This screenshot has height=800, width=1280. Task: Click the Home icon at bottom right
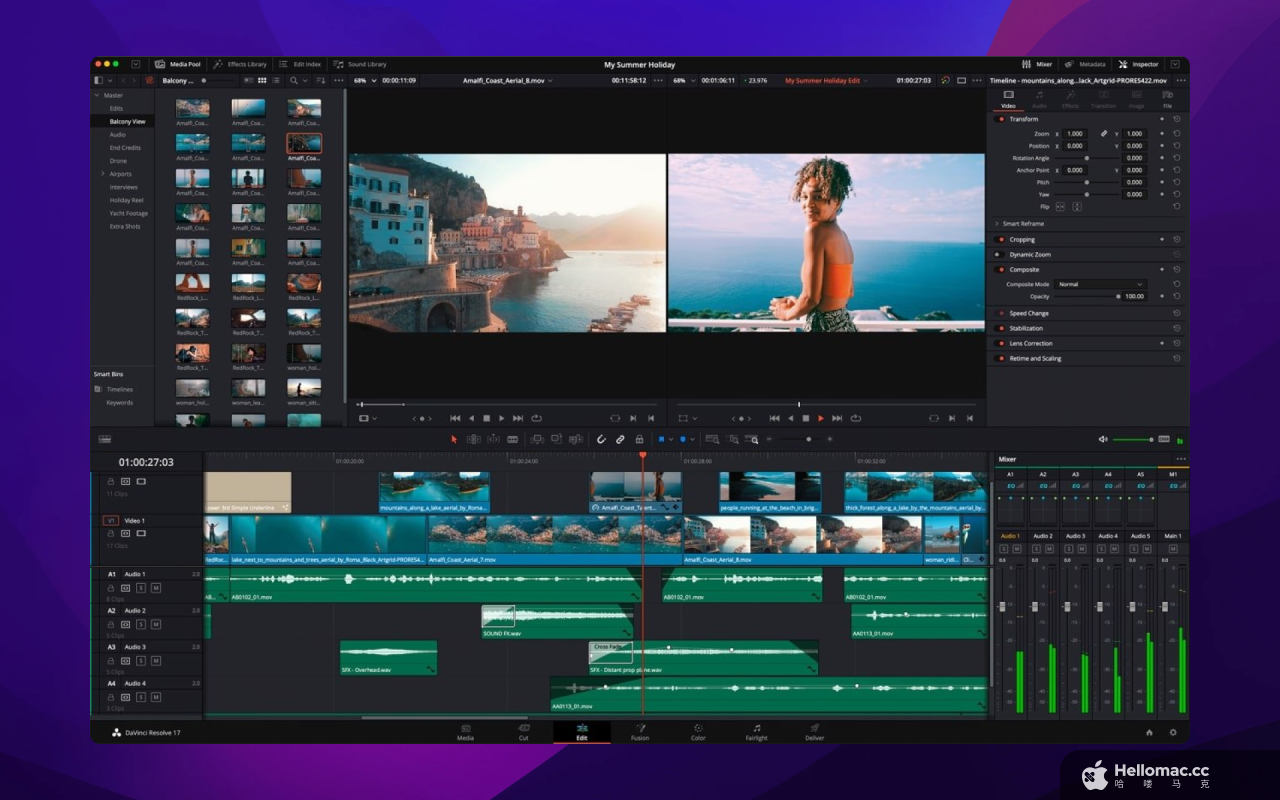tap(1149, 732)
